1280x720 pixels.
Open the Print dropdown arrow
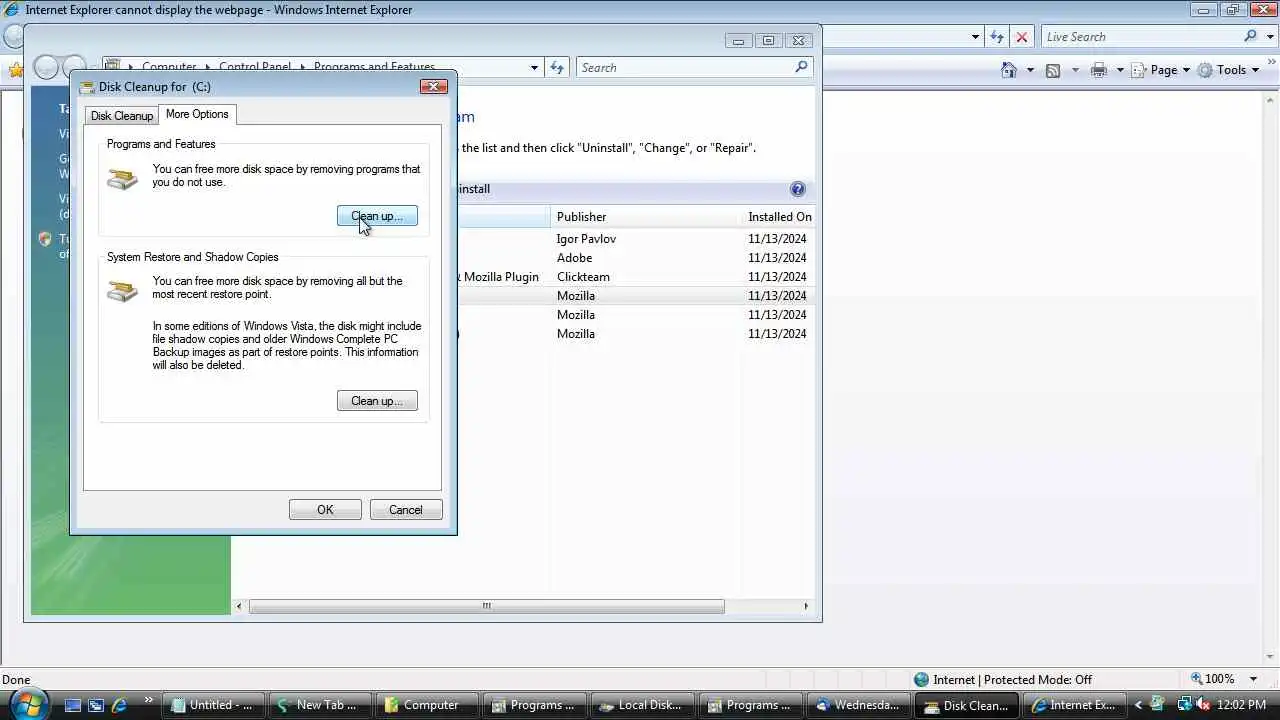pos(1120,70)
